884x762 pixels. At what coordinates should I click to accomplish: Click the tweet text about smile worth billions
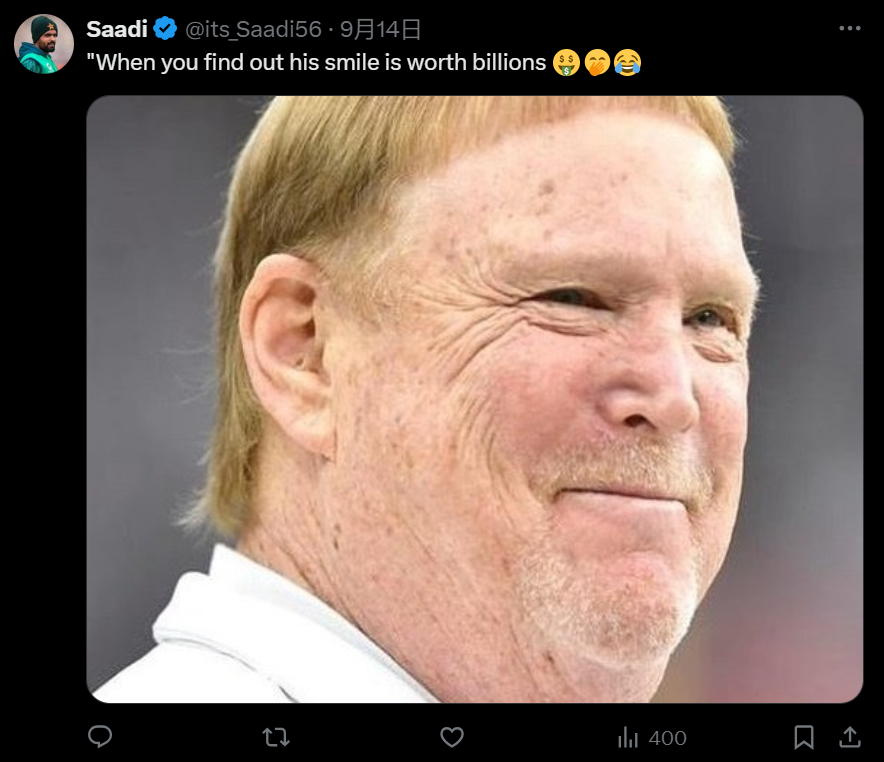(316, 63)
